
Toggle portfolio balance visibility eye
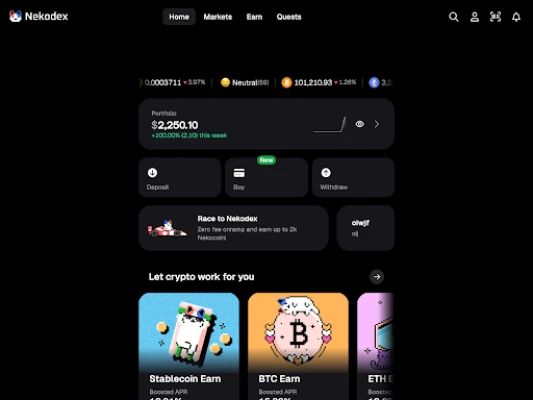[x=360, y=124]
